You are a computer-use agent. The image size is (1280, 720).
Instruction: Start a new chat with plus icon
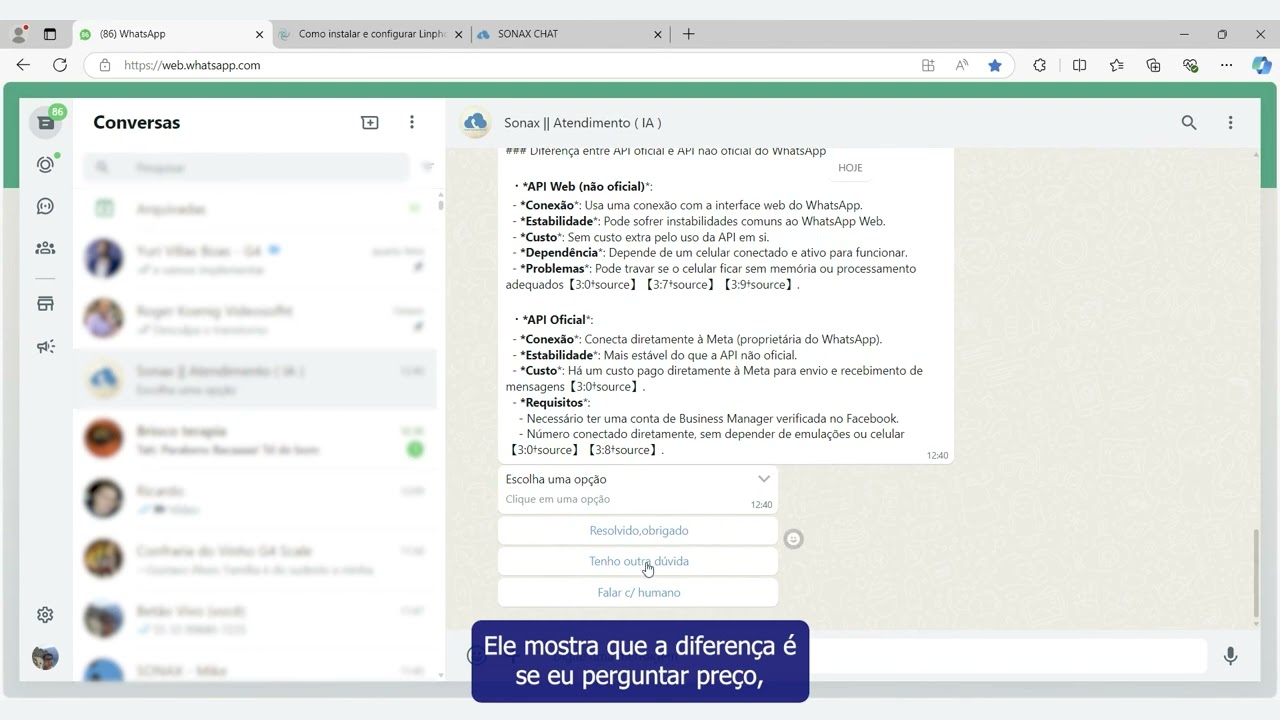(370, 122)
